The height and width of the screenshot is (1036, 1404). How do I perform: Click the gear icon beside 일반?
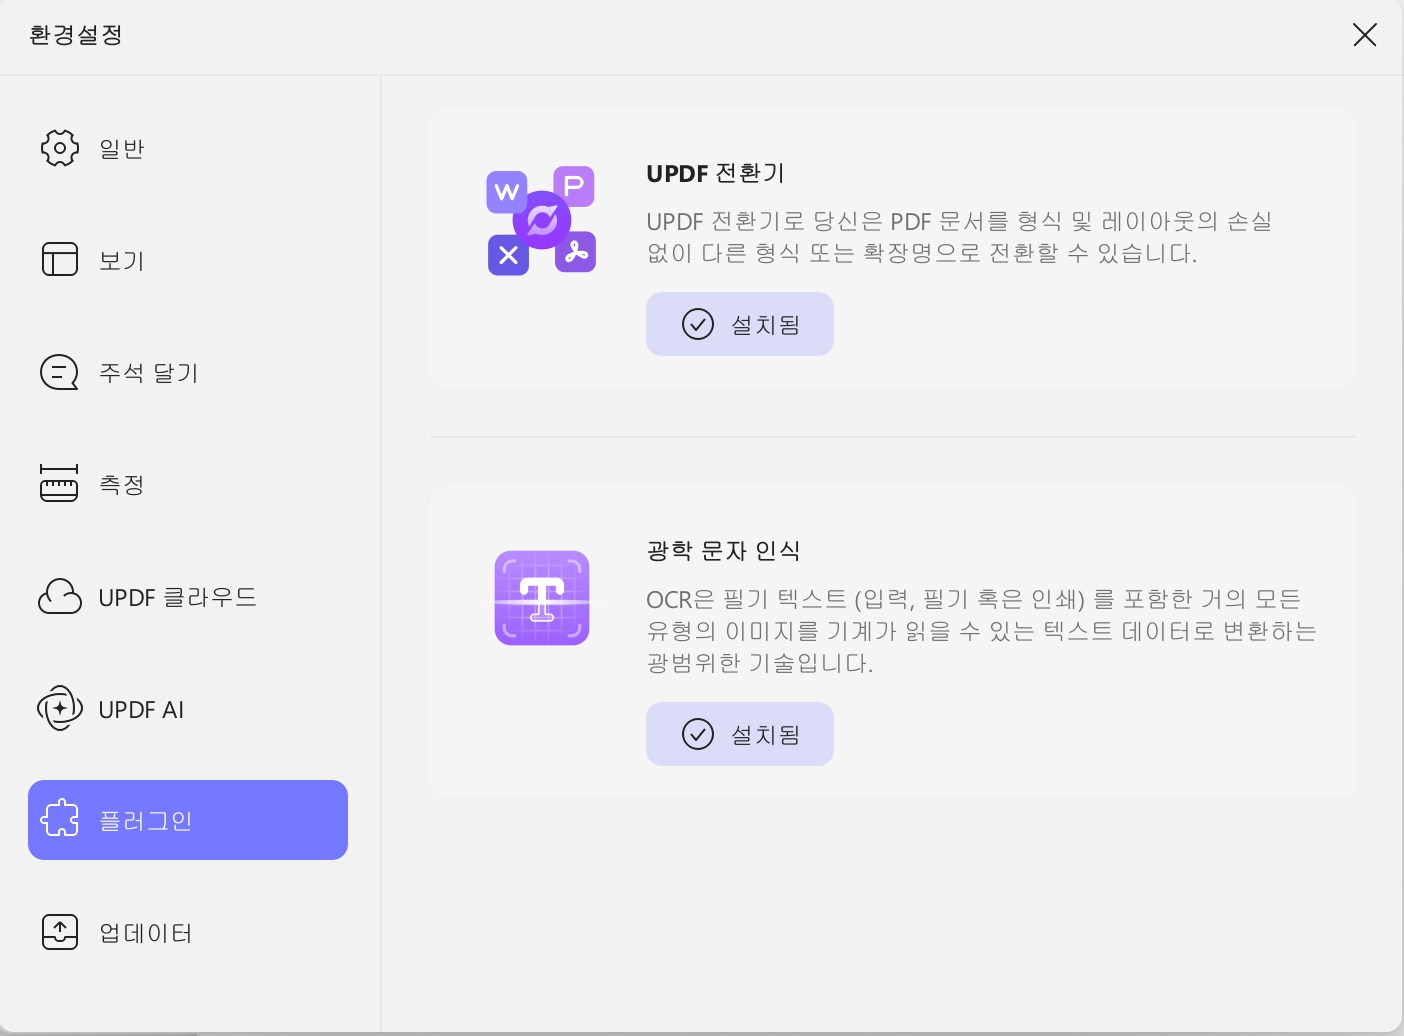tap(60, 148)
